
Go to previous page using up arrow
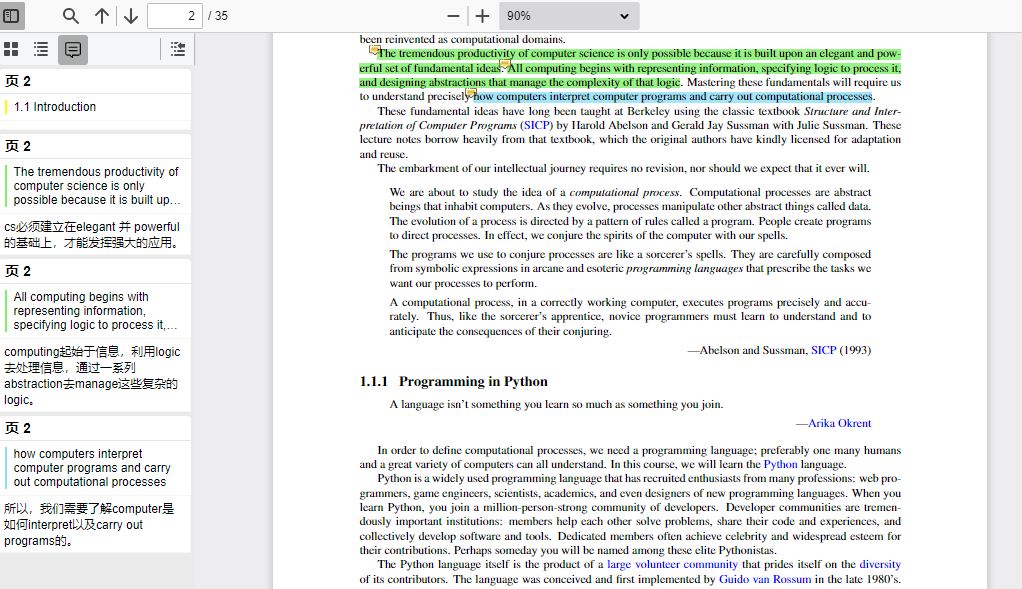pyautogui.click(x=102, y=16)
